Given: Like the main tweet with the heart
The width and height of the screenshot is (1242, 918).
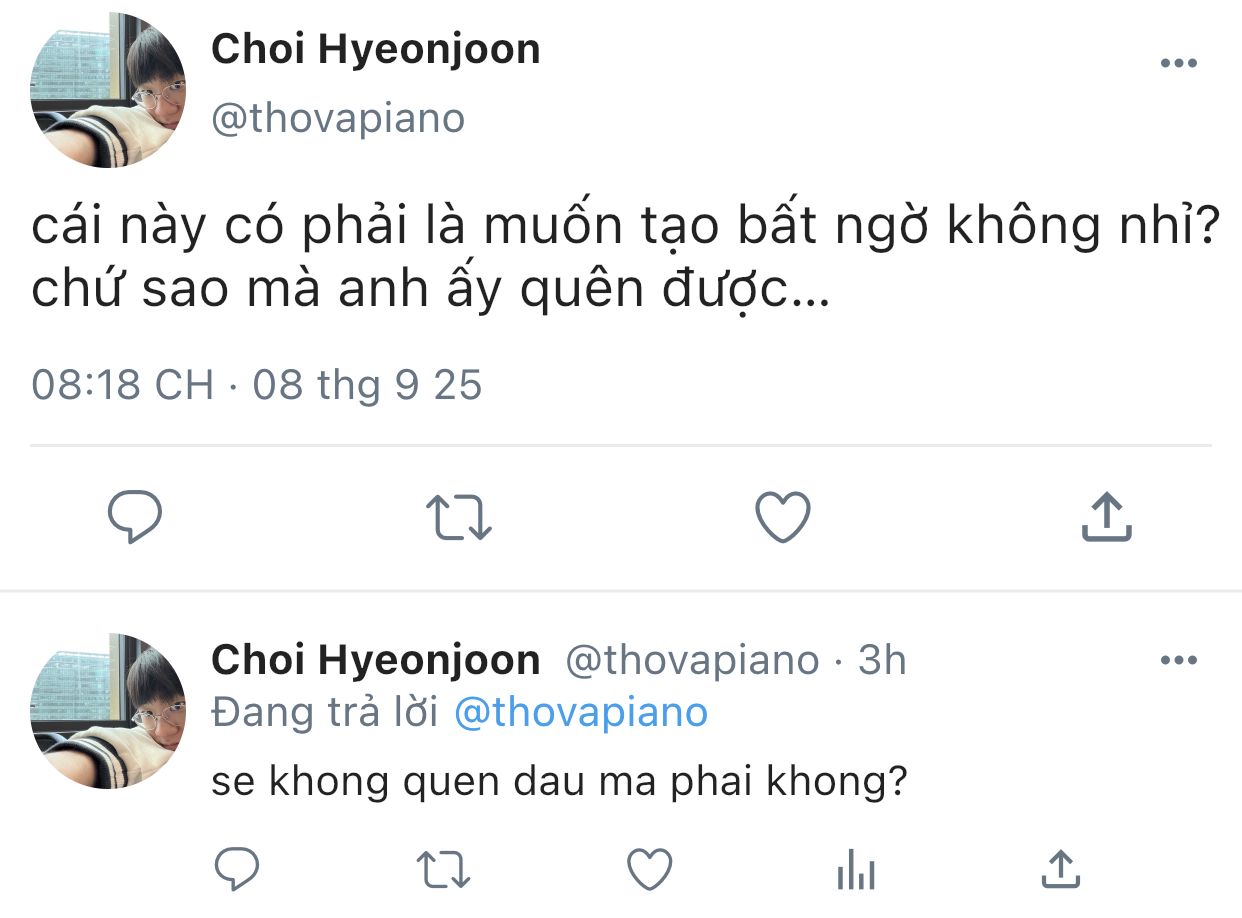Looking at the screenshot, I should [782, 517].
